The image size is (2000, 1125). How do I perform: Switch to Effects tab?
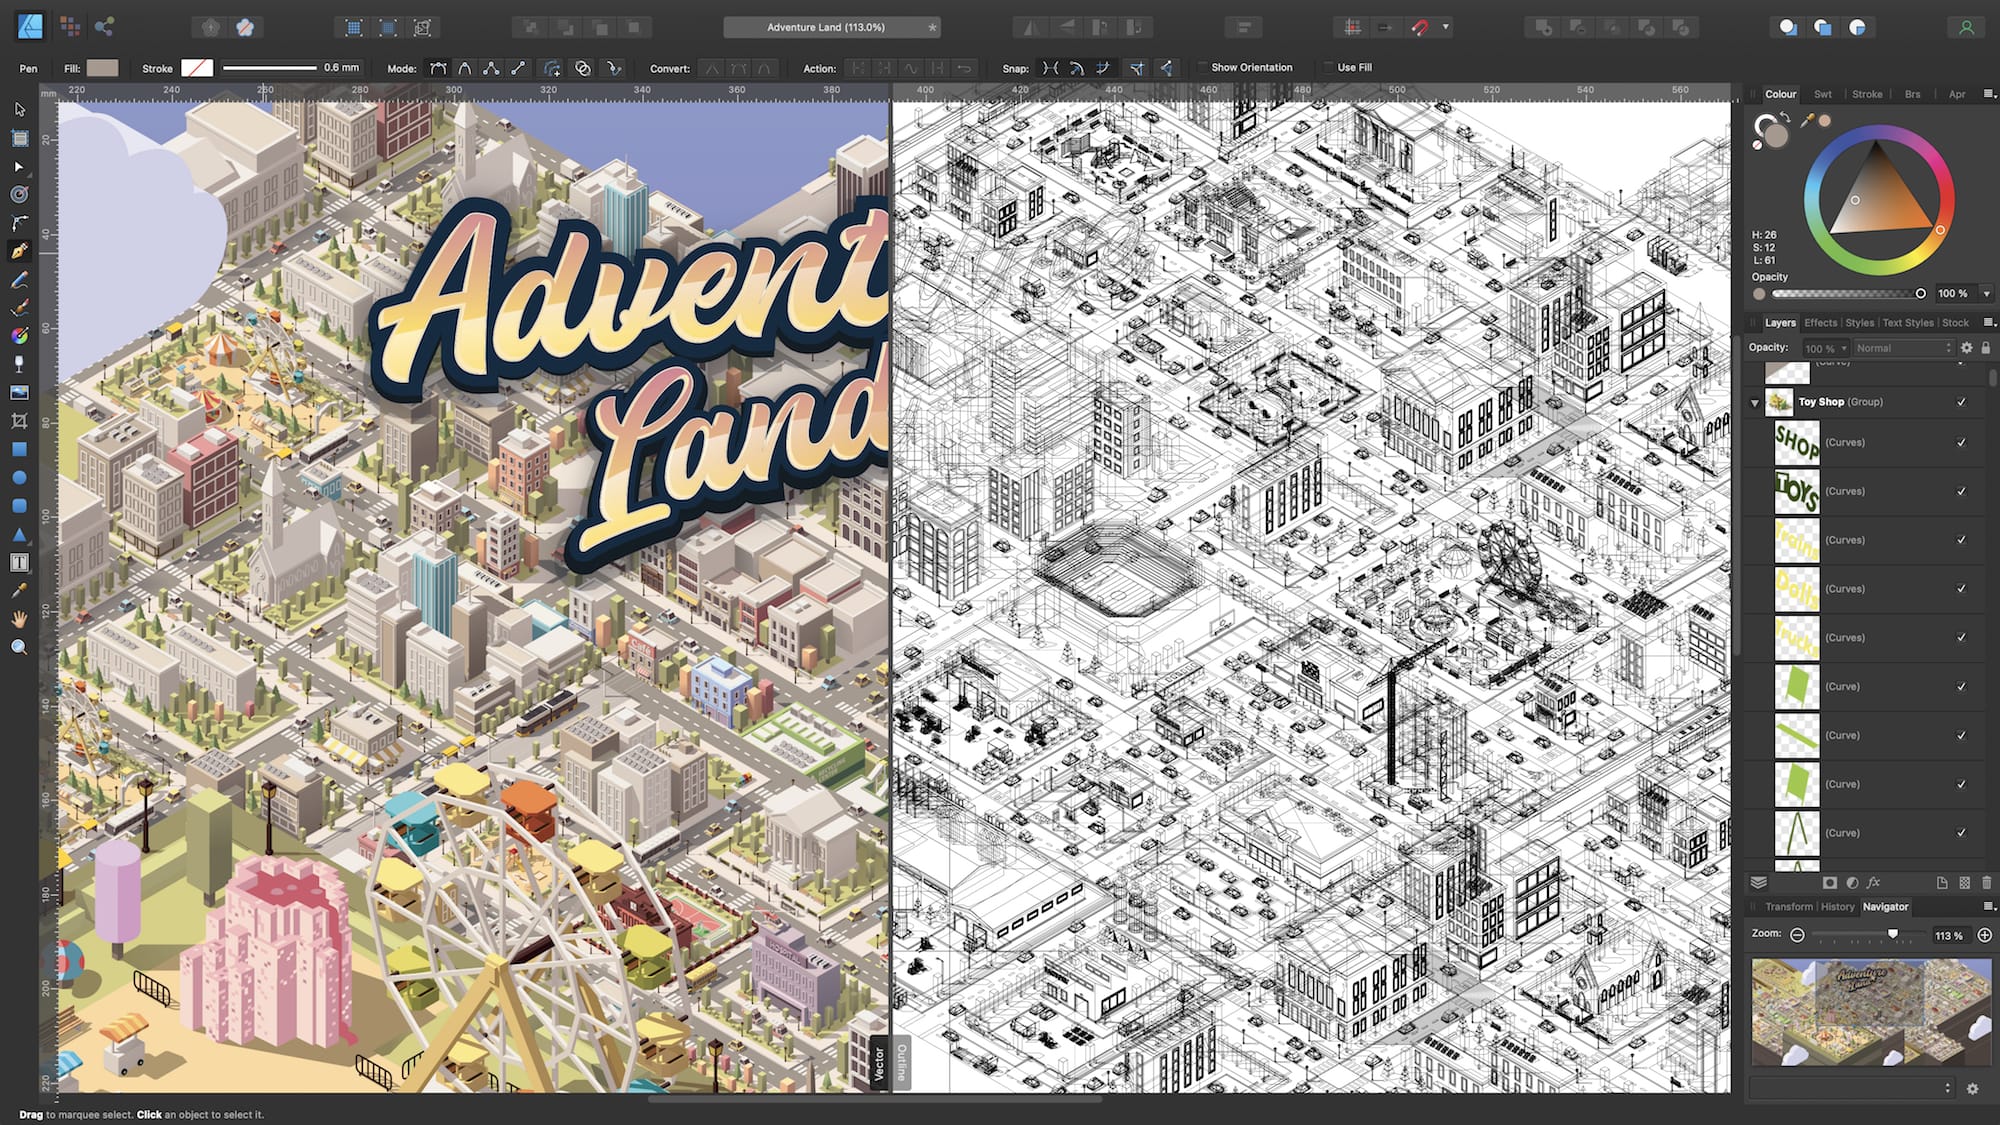[x=1820, y=323]
